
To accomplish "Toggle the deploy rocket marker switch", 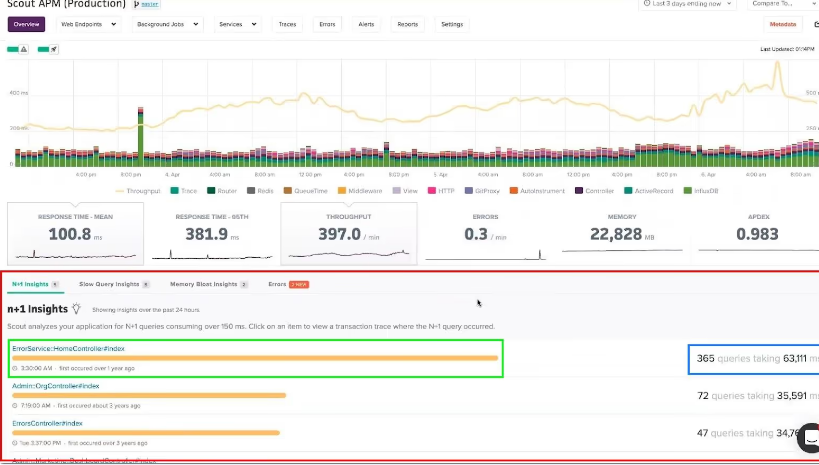I will (48, 49).
